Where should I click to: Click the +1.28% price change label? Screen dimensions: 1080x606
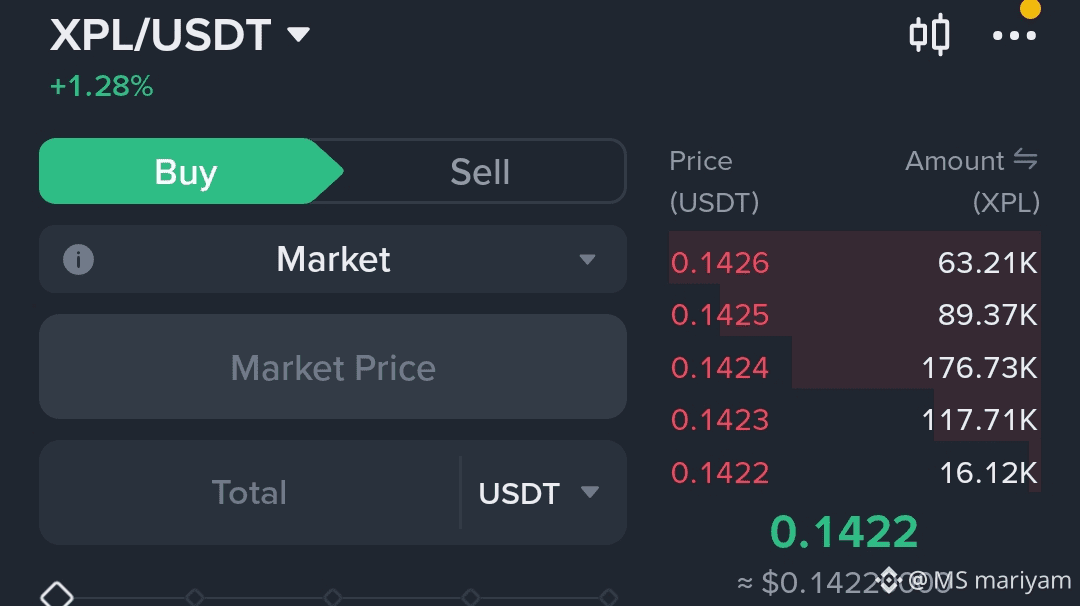pyautogui.click(x=102, y=86)
